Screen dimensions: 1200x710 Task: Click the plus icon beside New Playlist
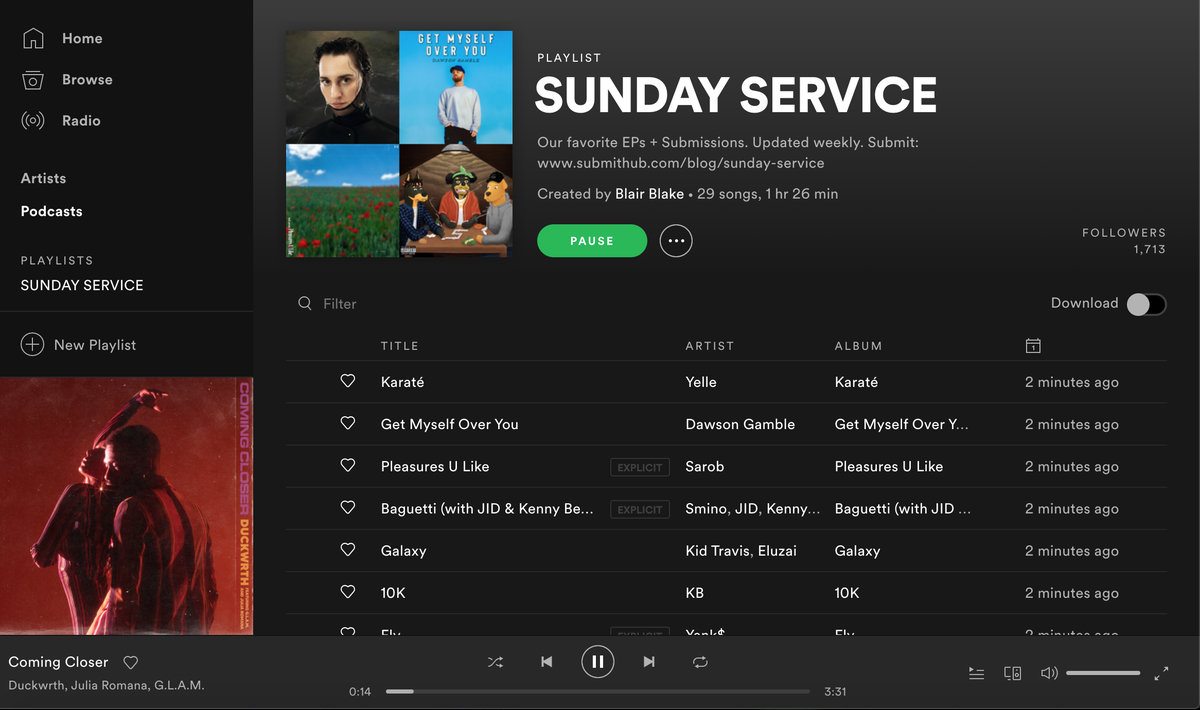(32, 344)
